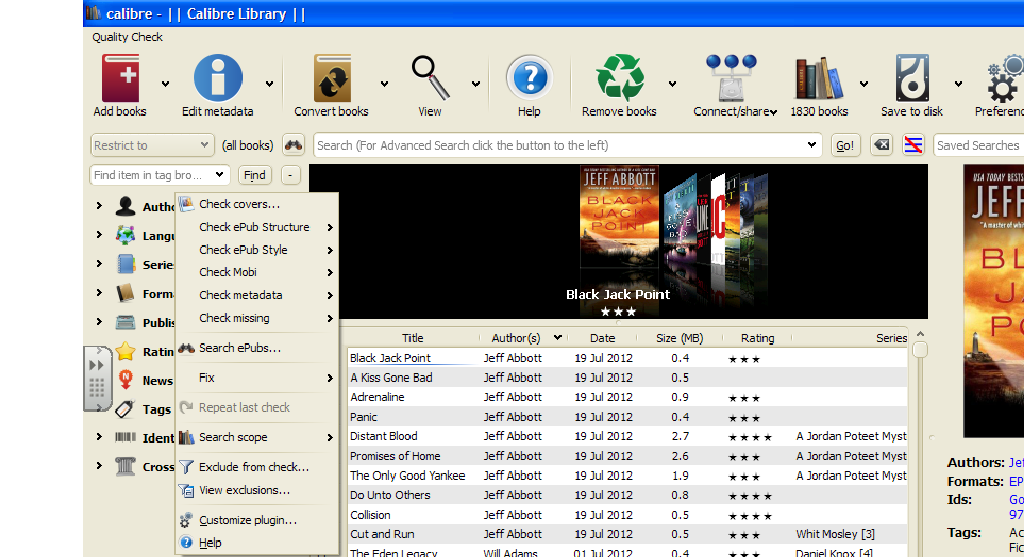1025x558 pixels.
Task: Click the book list vertical scrollbar handle
Action: [920, 350]
